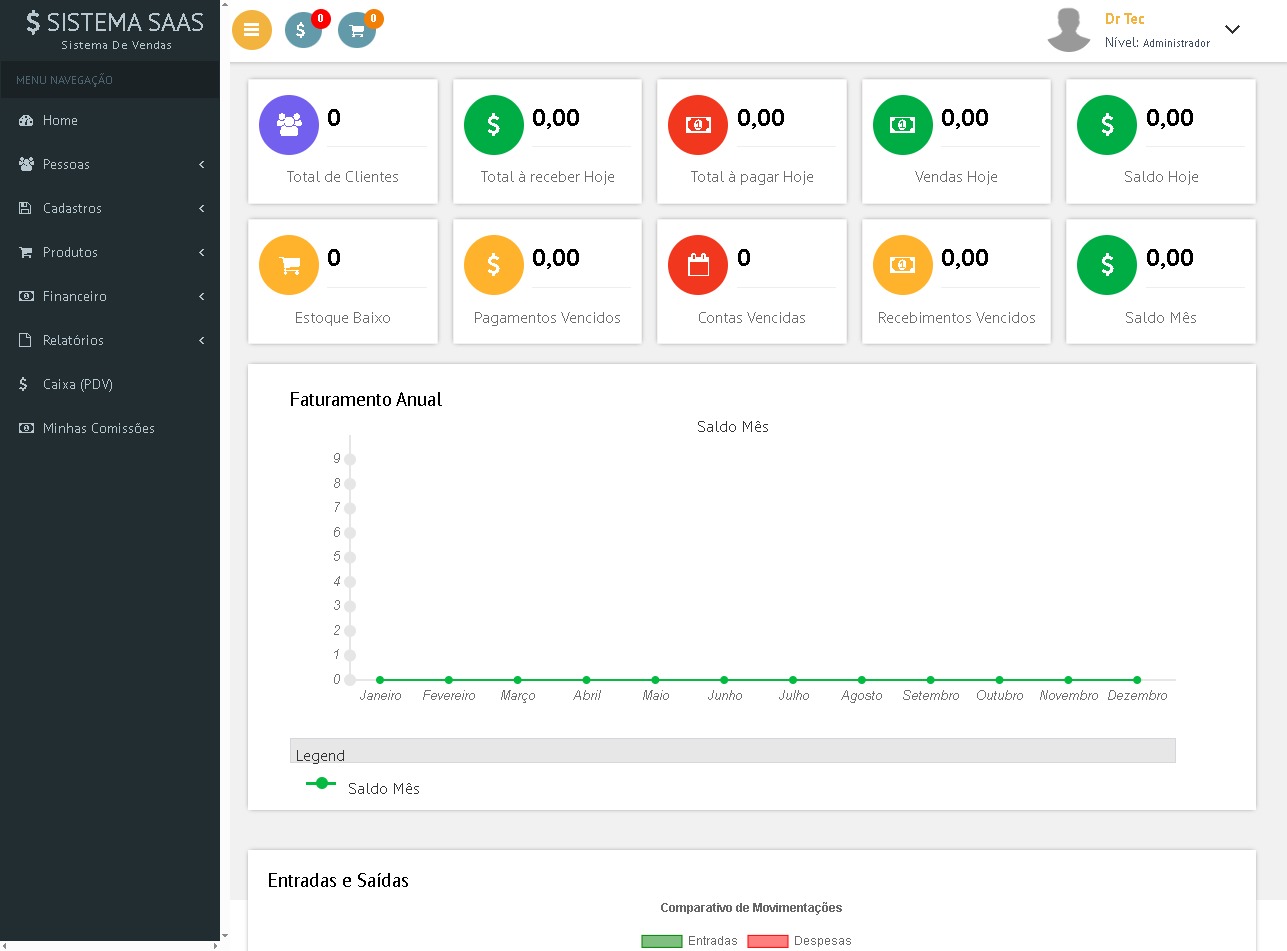1287x951 pixels.
Task: Click the orange hamburger menu button
Action: coord(252,30)
